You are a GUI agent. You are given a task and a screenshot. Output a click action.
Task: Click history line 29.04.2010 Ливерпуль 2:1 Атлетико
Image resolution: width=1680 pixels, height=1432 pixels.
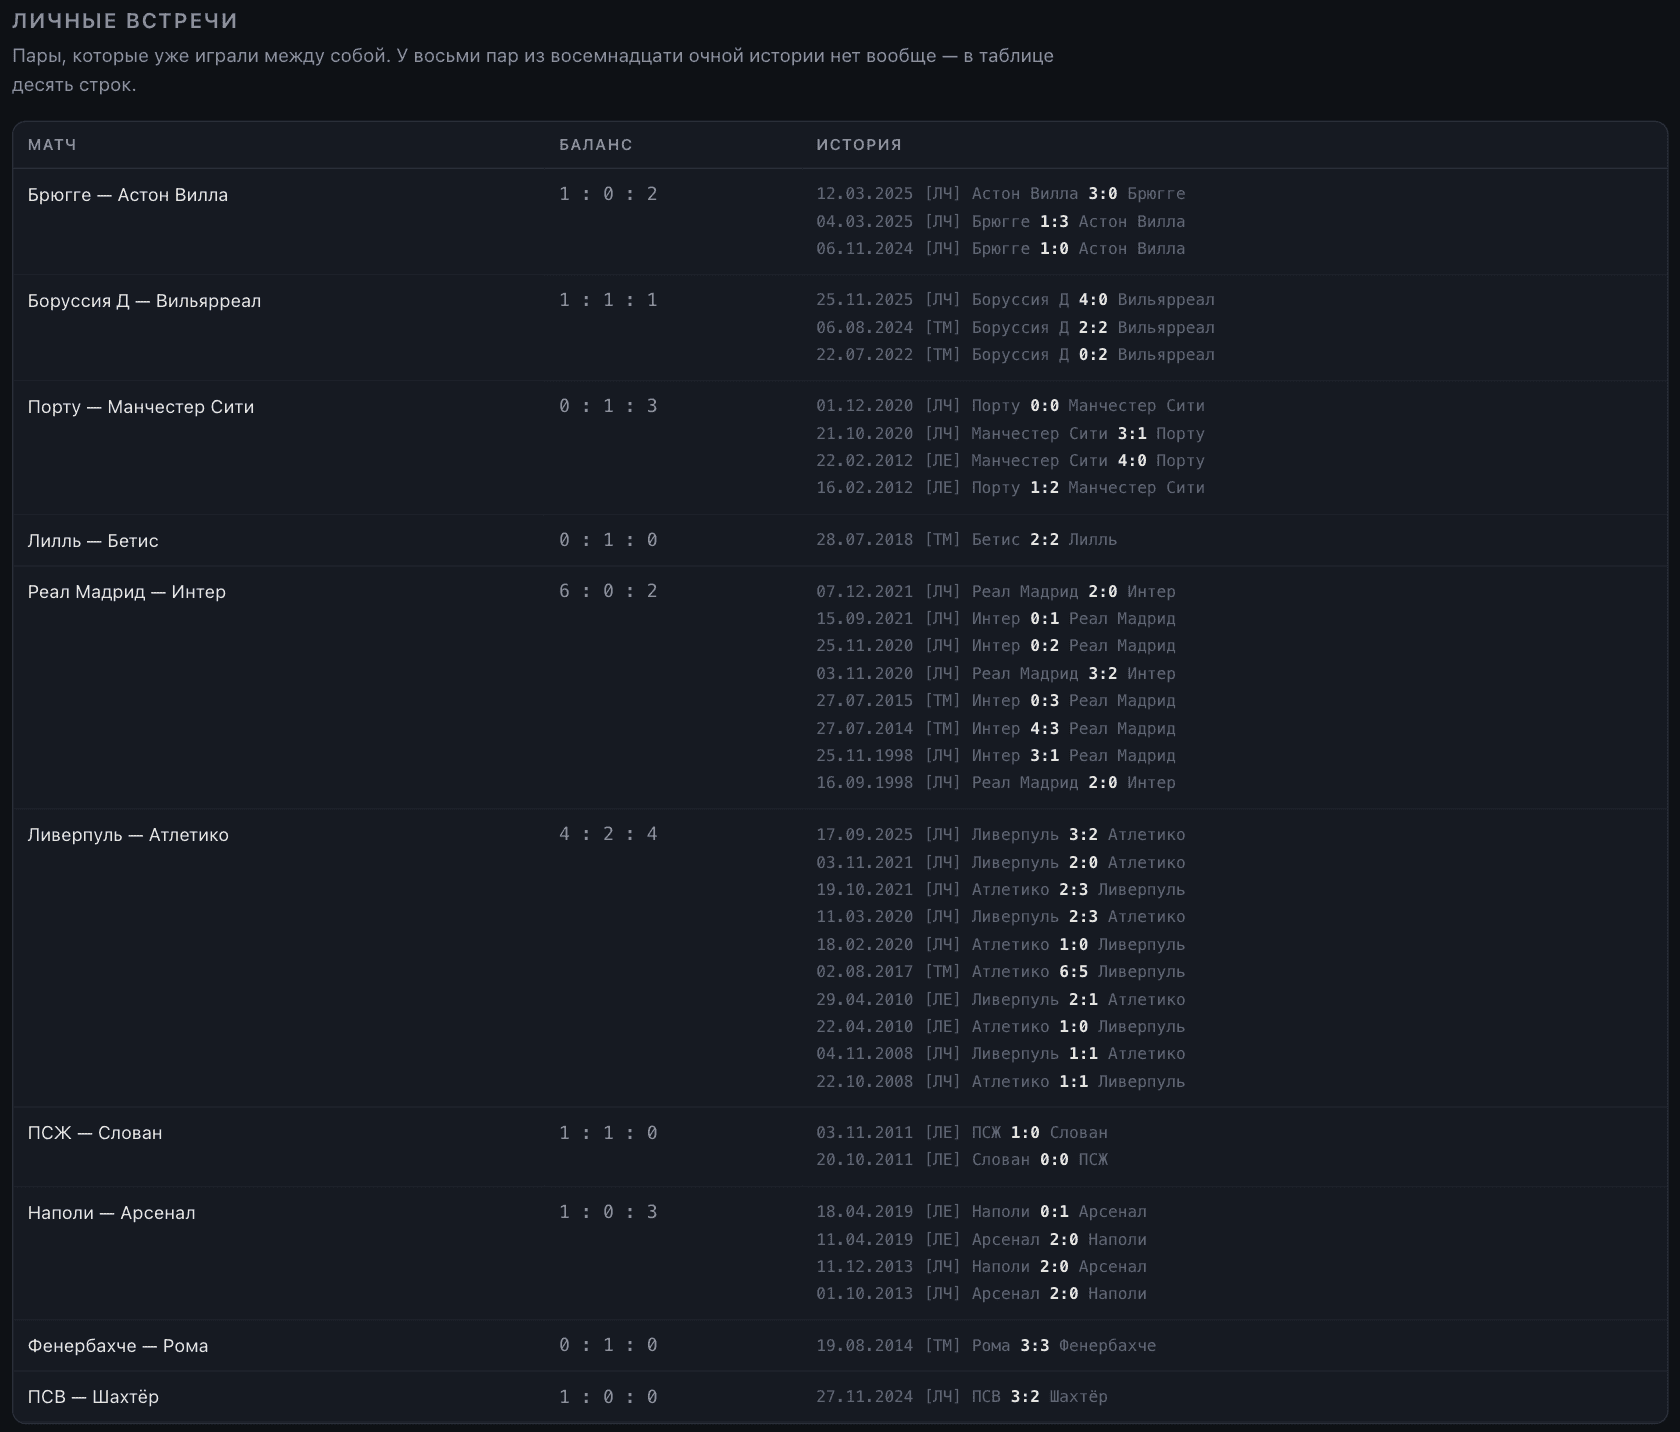pyautogui.click(x=1000, y=1000)
